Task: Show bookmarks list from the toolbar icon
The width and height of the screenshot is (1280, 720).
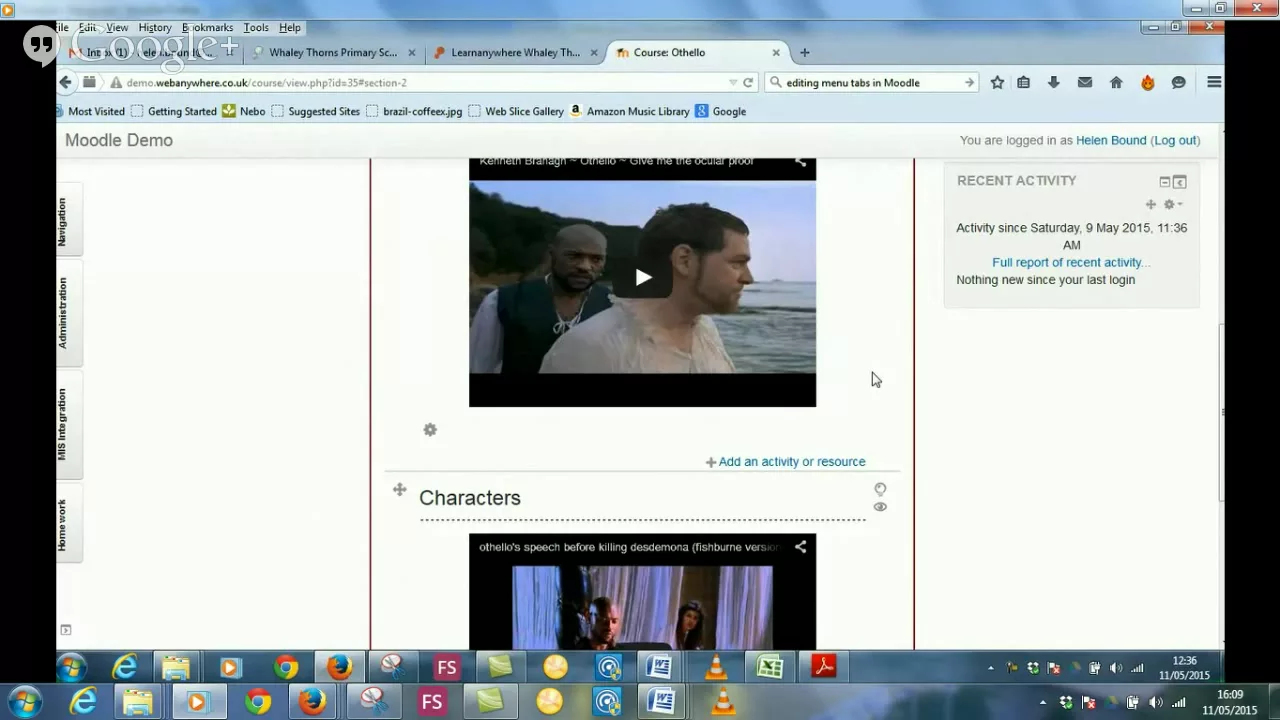Action: tap(1023, 83)
